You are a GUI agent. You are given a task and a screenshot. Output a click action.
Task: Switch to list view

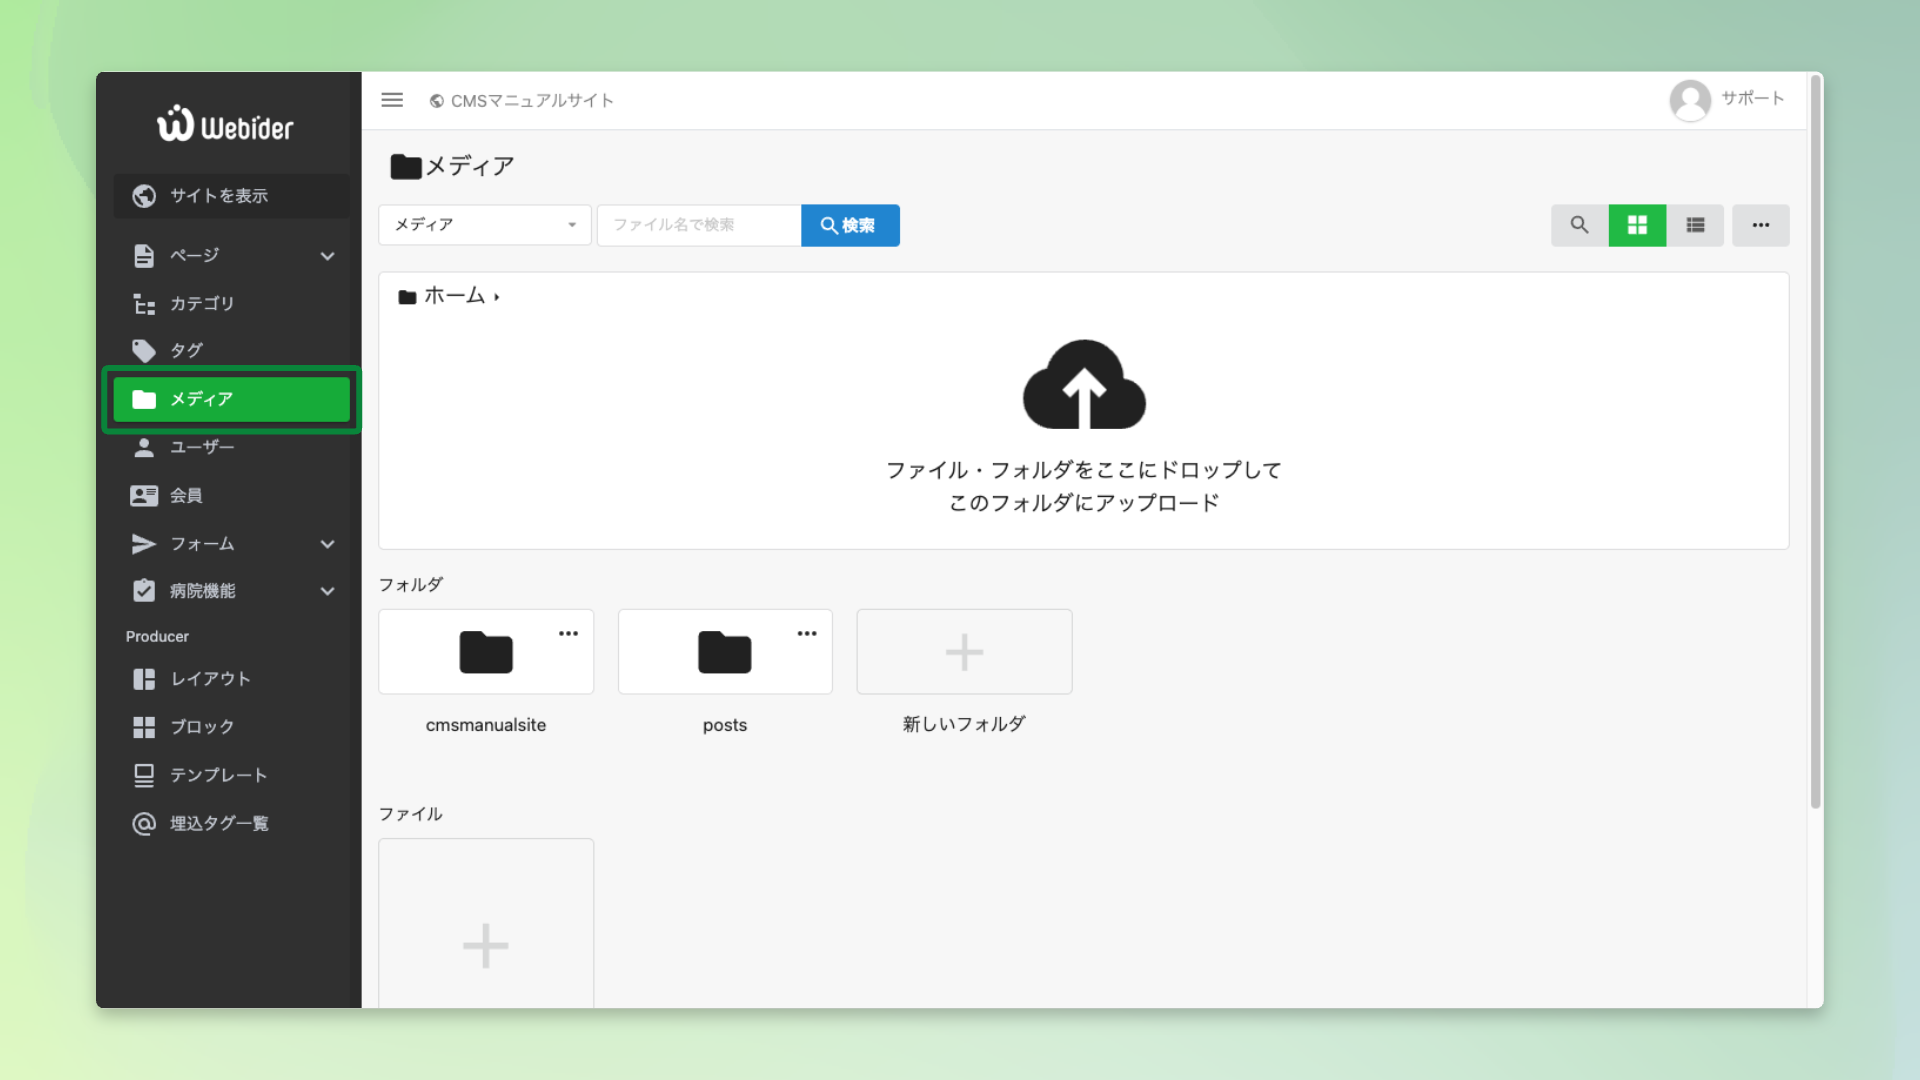click(1695, 225)
